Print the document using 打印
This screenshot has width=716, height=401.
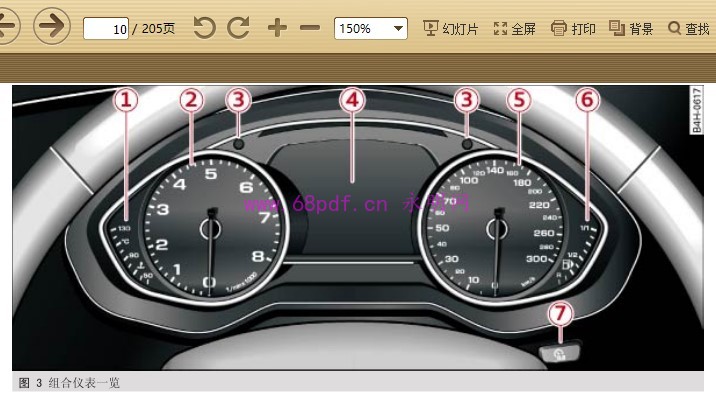point(573,28)
